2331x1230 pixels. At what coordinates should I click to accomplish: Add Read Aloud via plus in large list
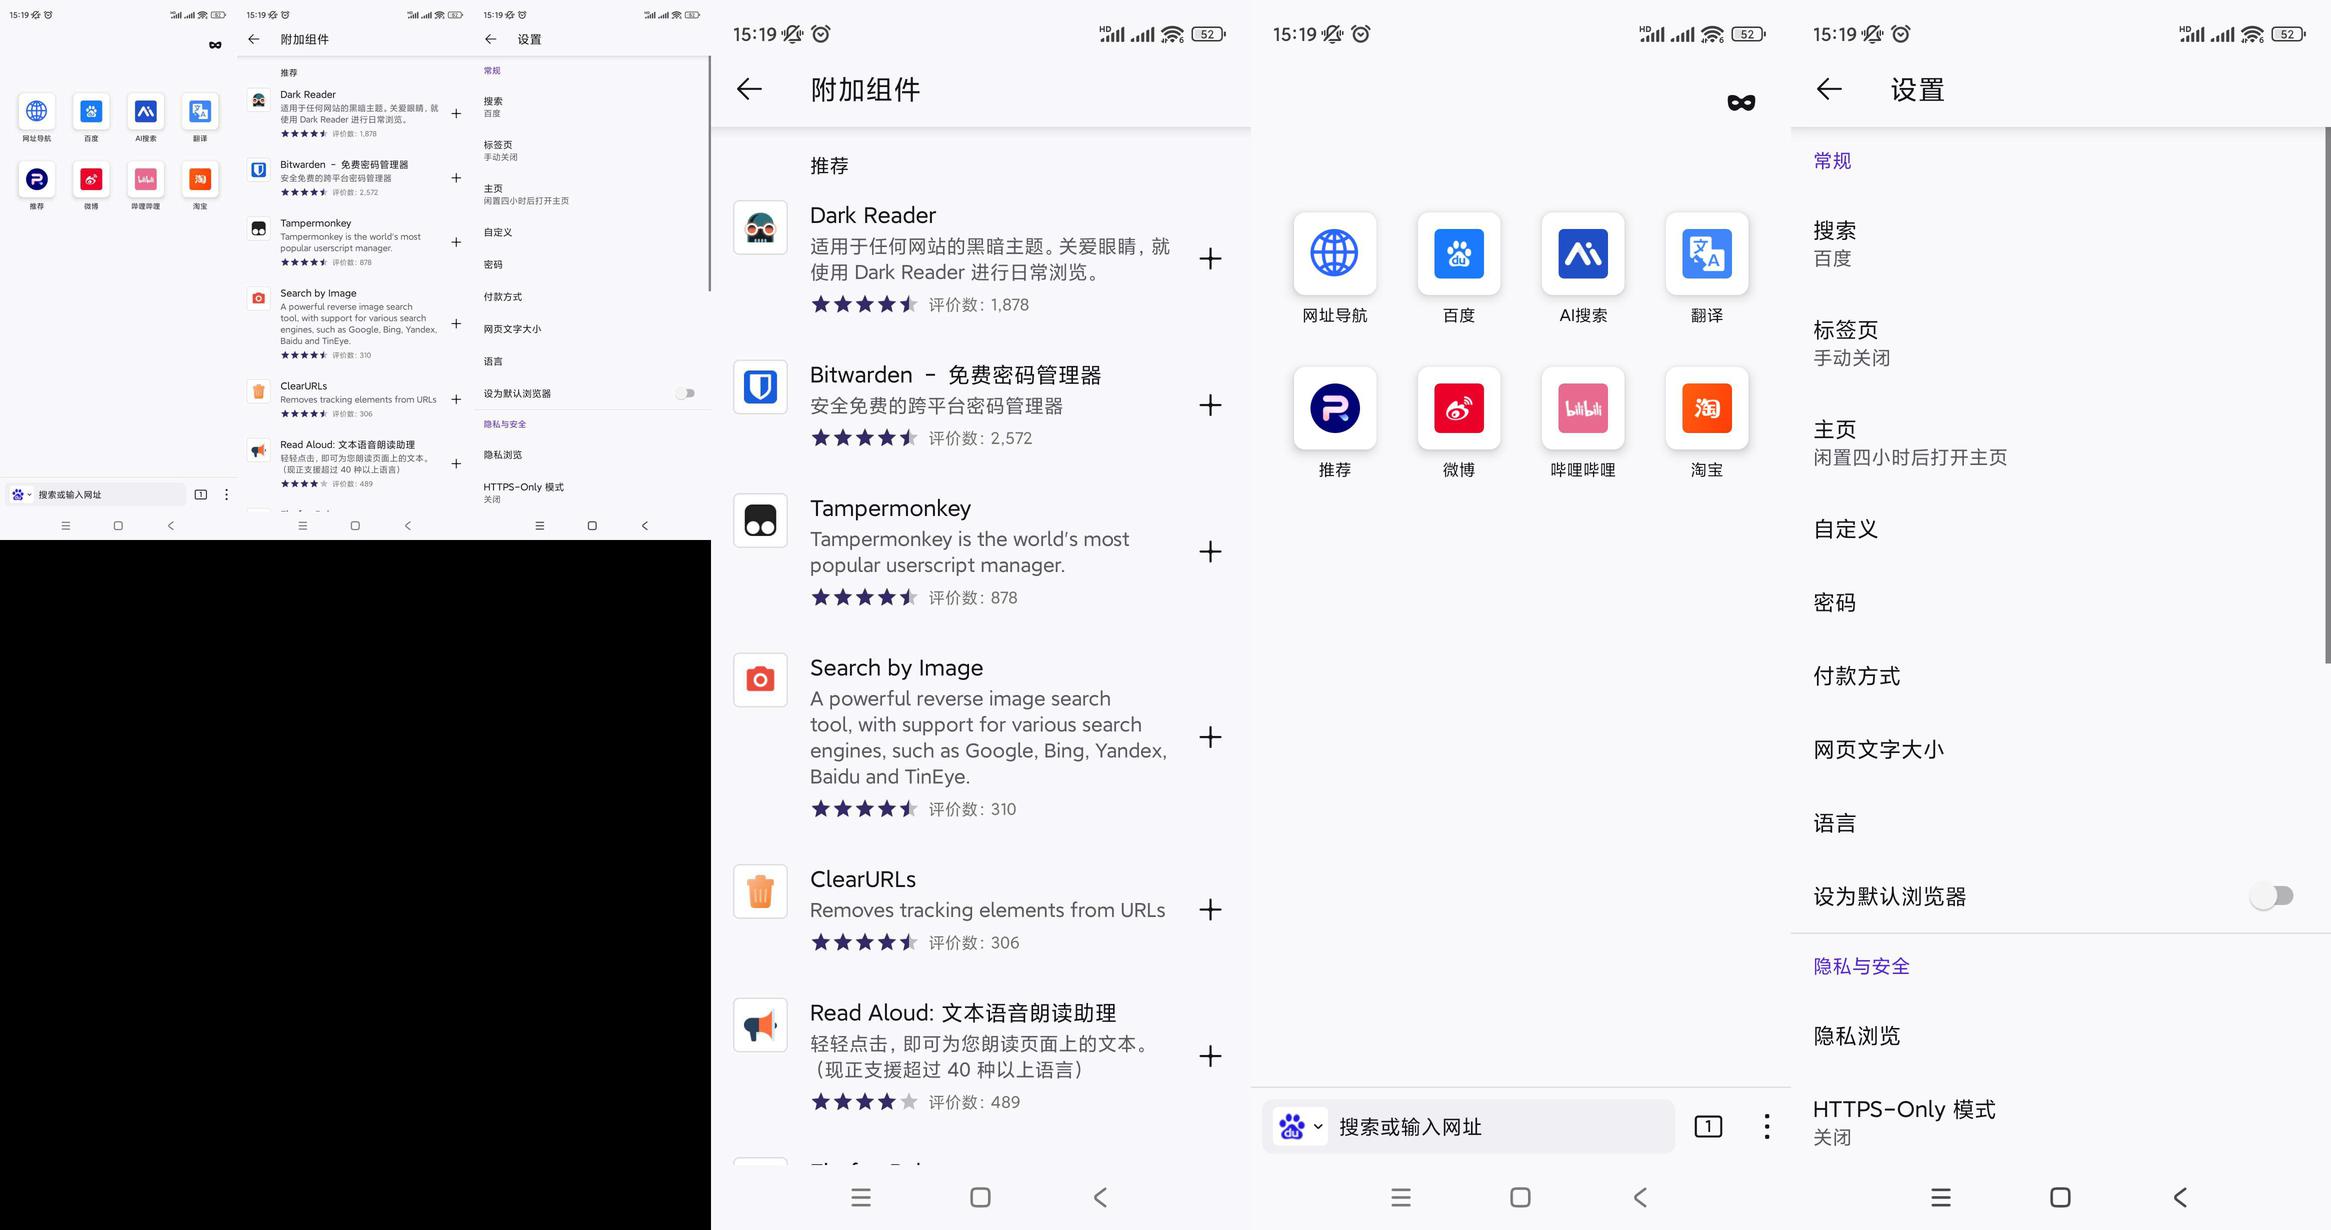(x=1210, y=1056)
